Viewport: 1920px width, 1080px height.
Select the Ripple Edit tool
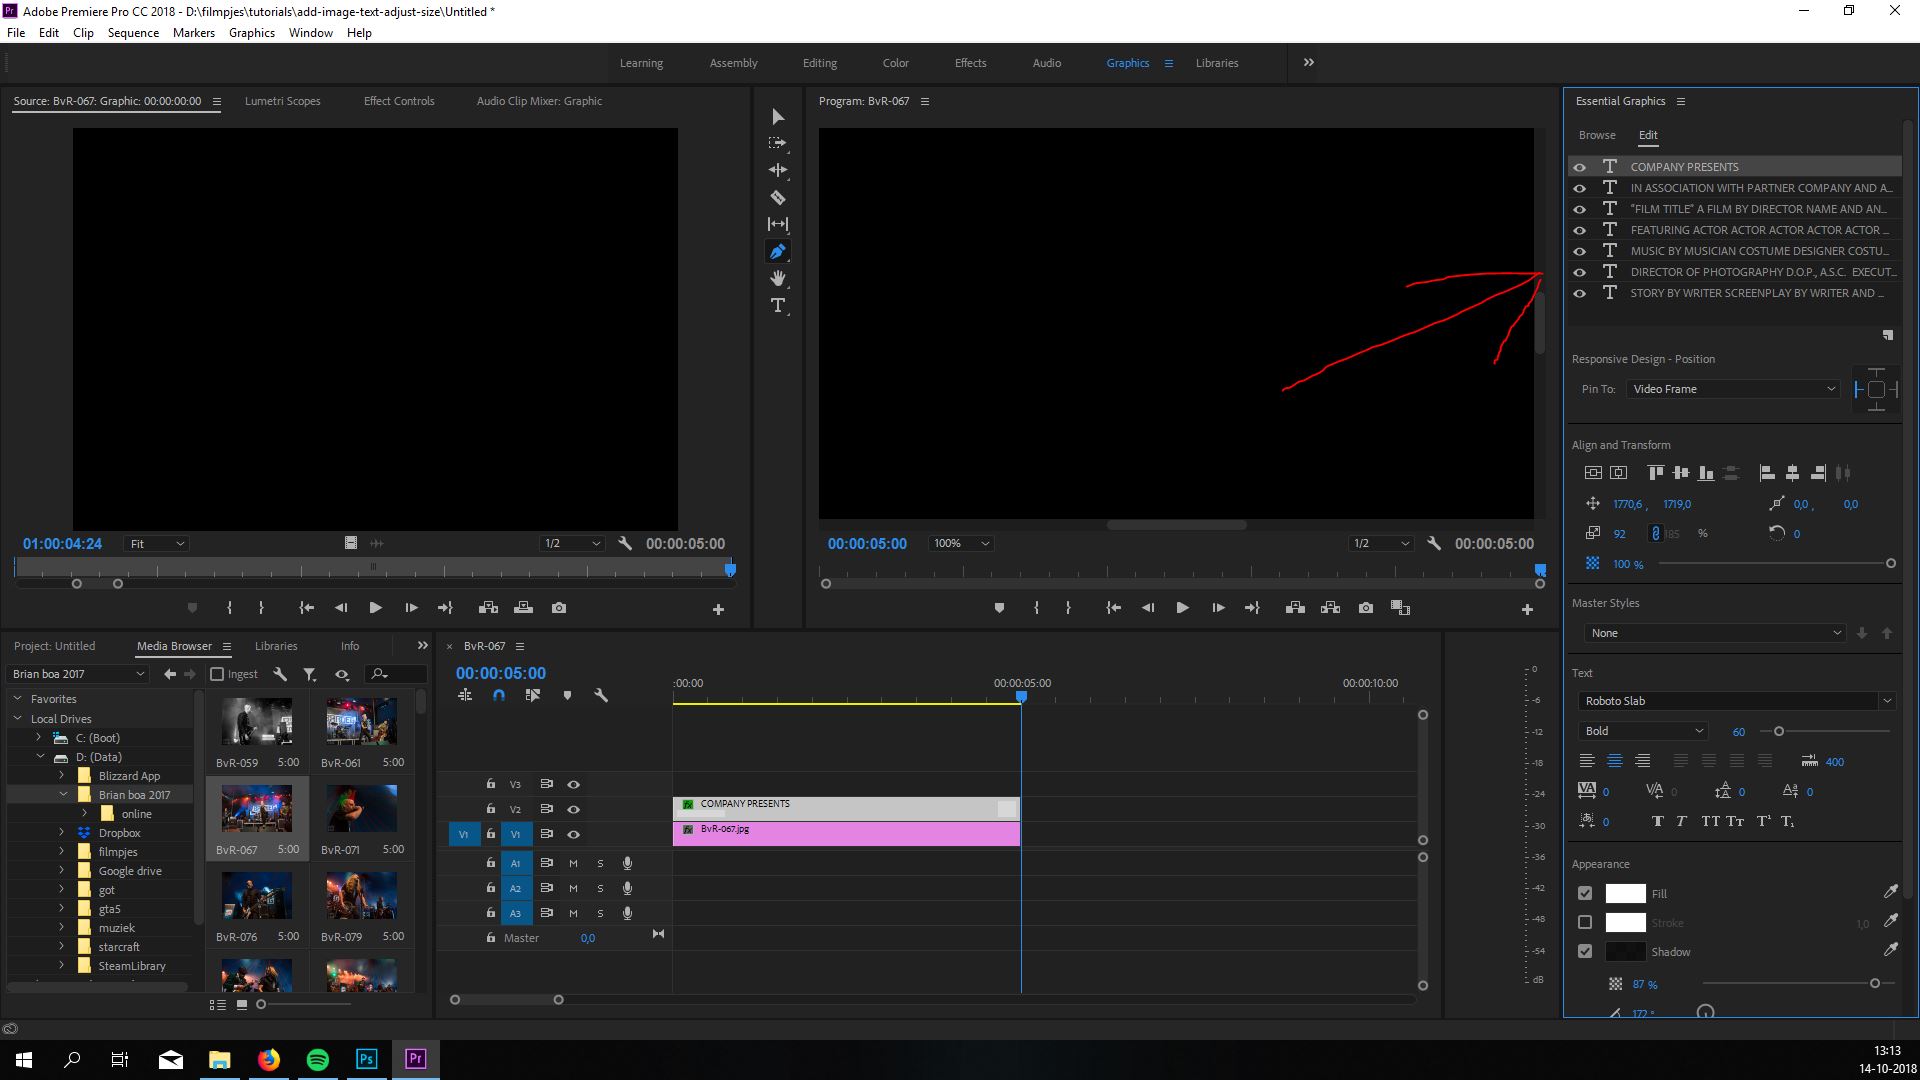pos(778,170)
